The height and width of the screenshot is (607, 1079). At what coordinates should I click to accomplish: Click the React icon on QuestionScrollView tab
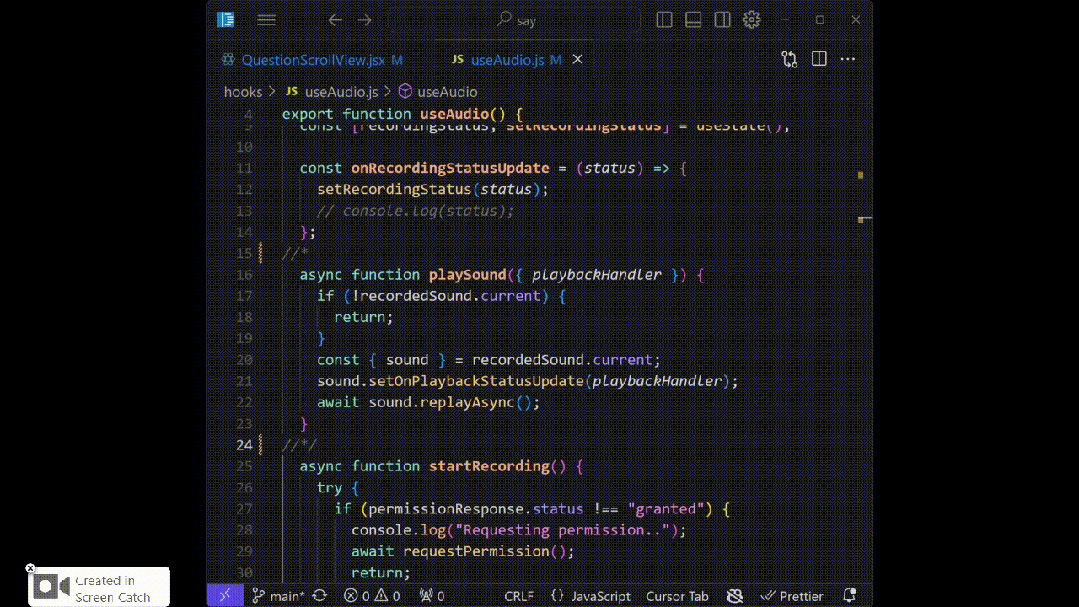(228, 59)
